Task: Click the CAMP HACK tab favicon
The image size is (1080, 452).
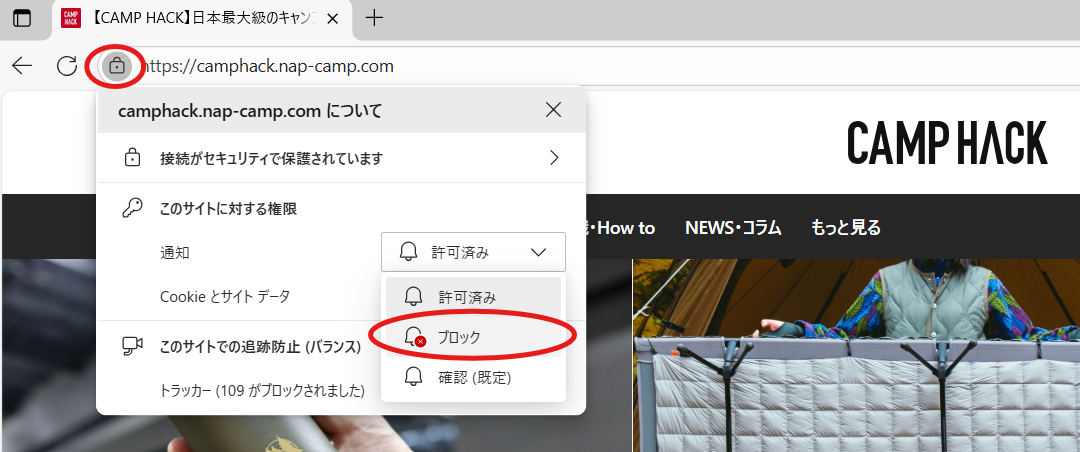Action: 71,17
